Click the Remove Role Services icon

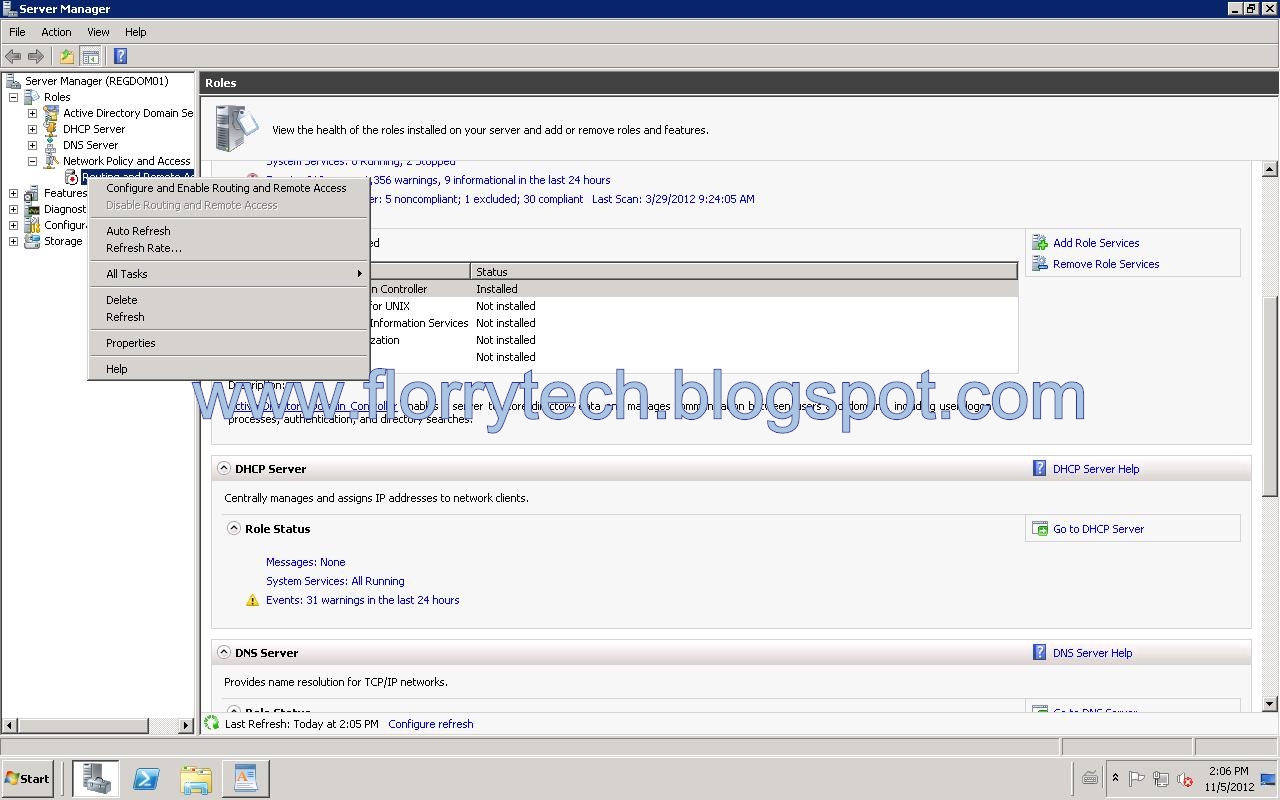[1040, 264]
